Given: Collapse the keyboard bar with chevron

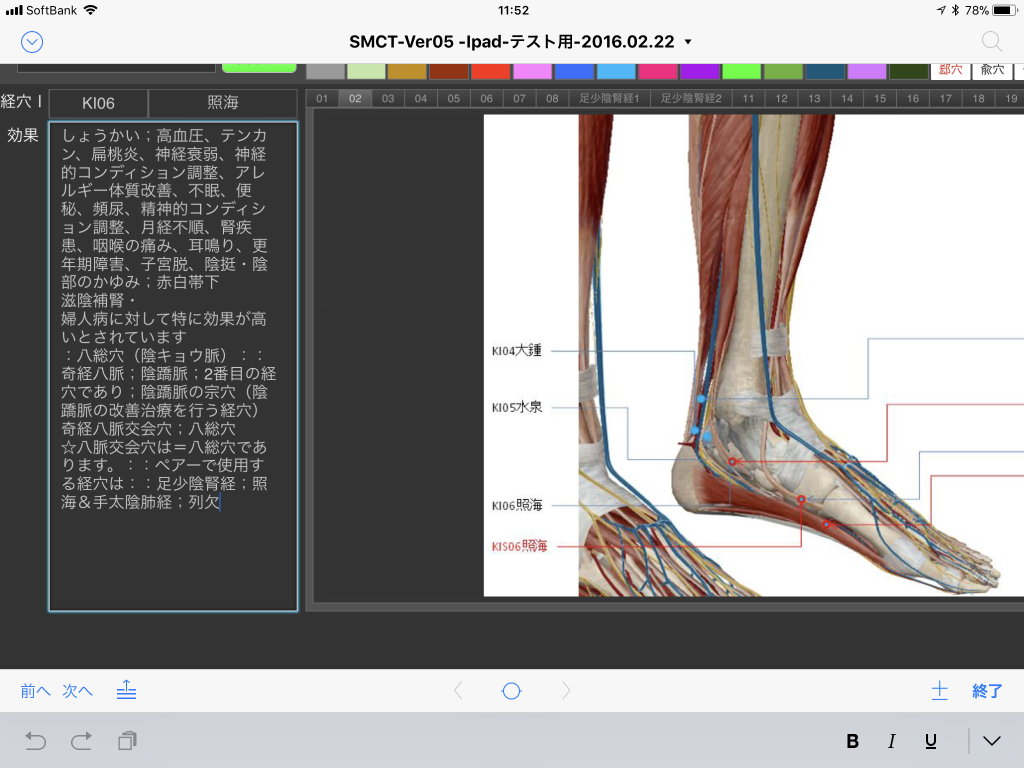Looking at the screenshot, I should [x=991, y=741].
